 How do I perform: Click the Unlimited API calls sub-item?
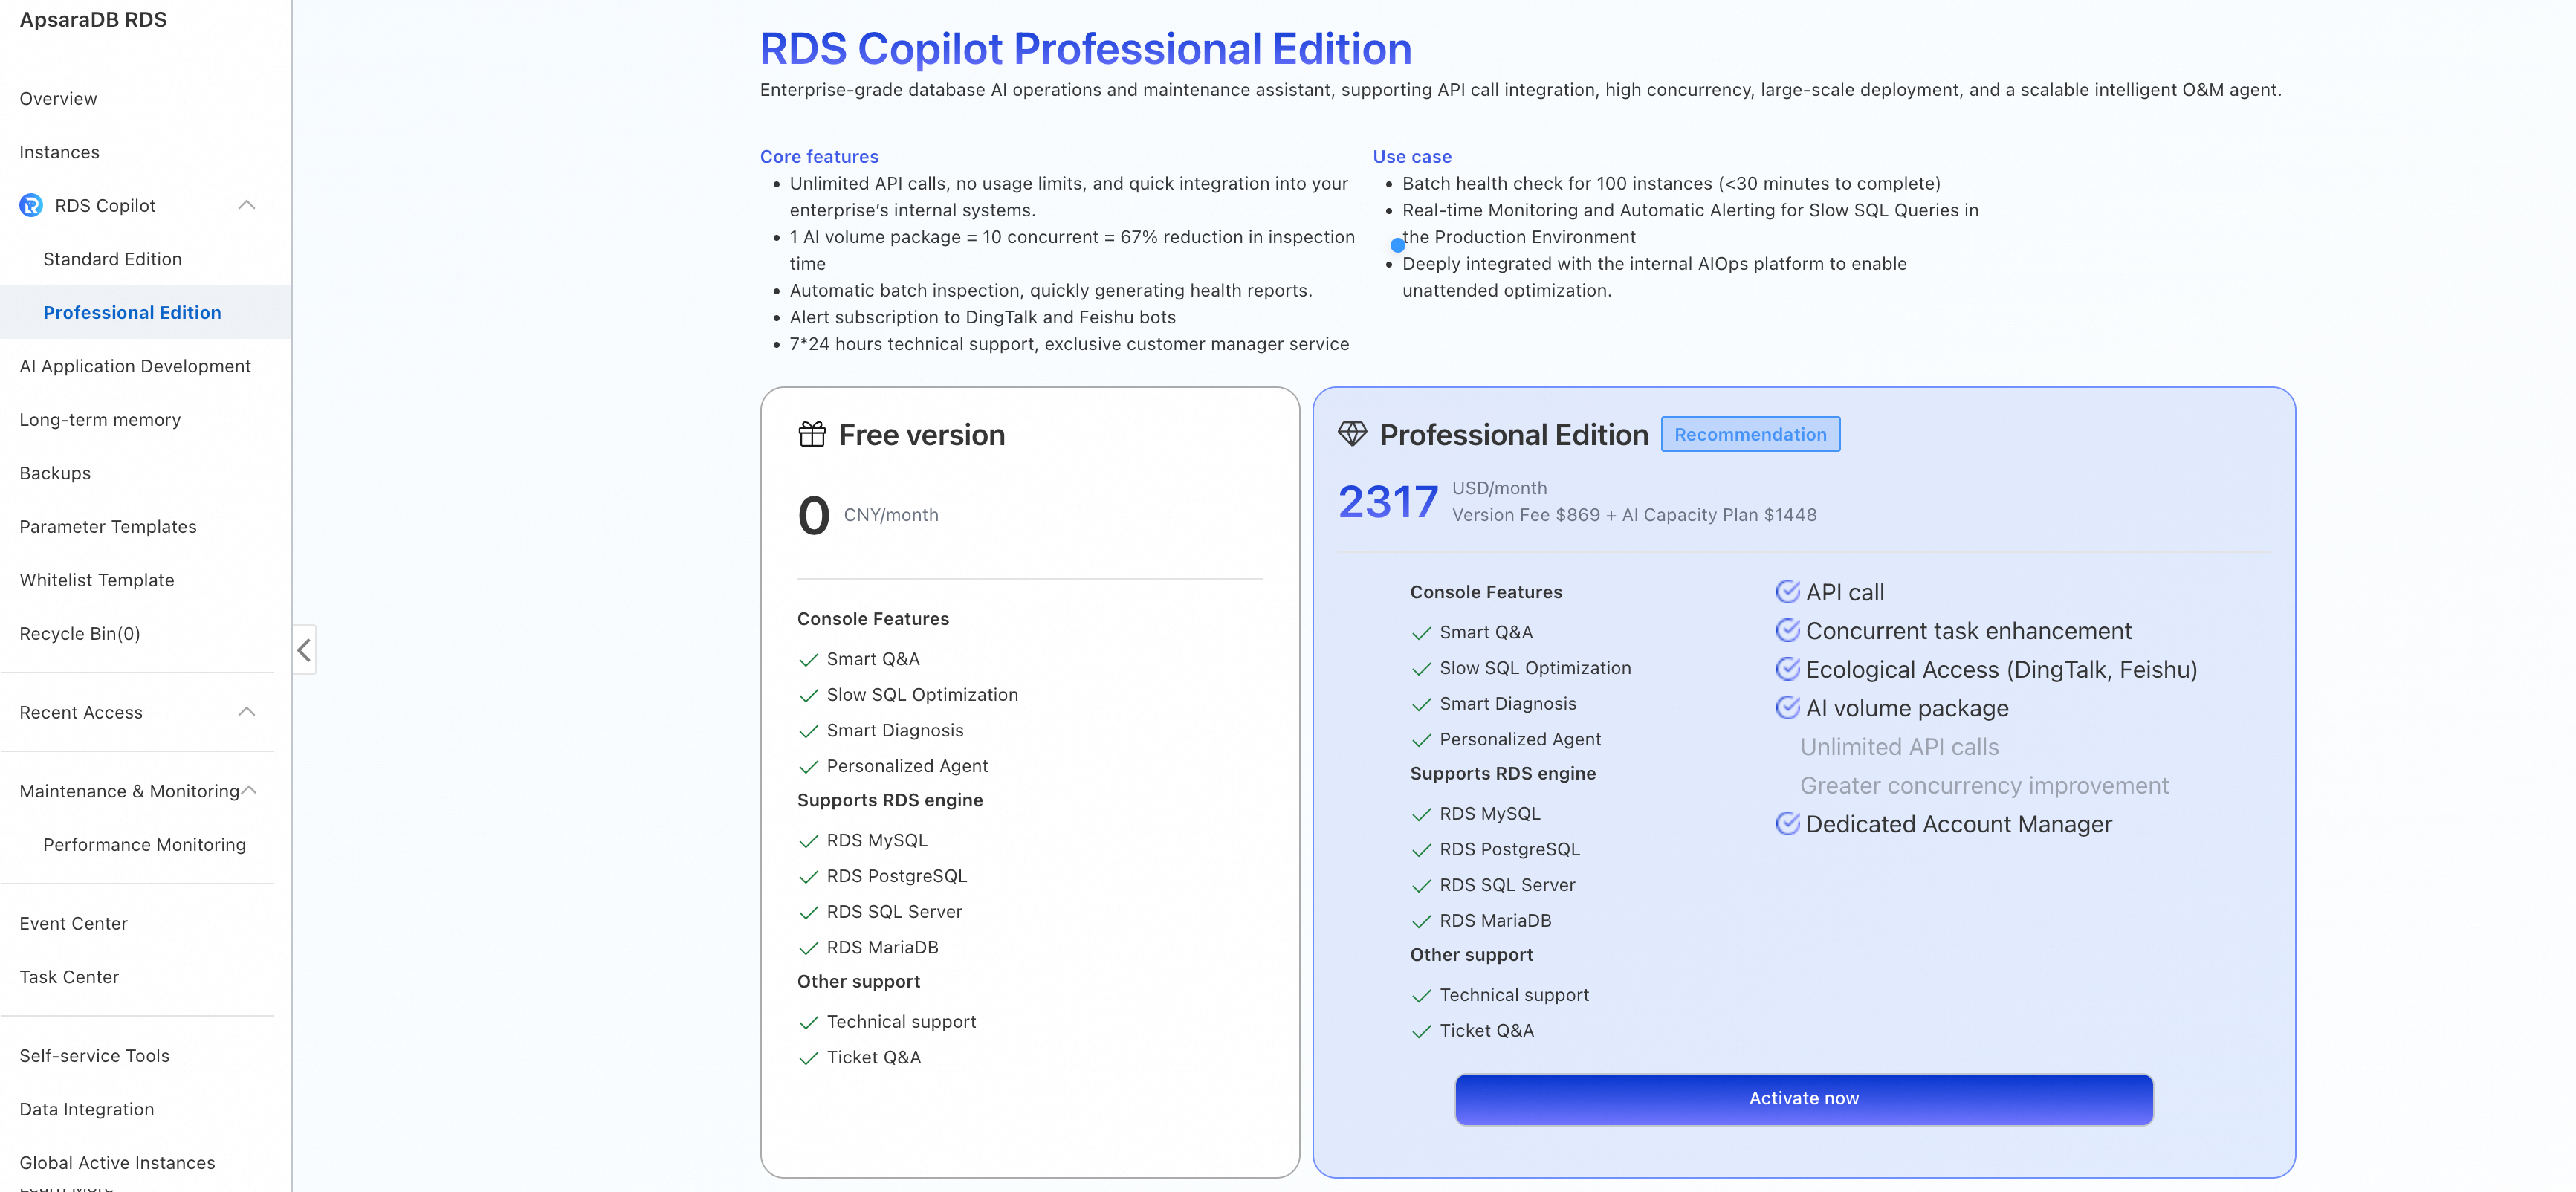click(1899, 747)
